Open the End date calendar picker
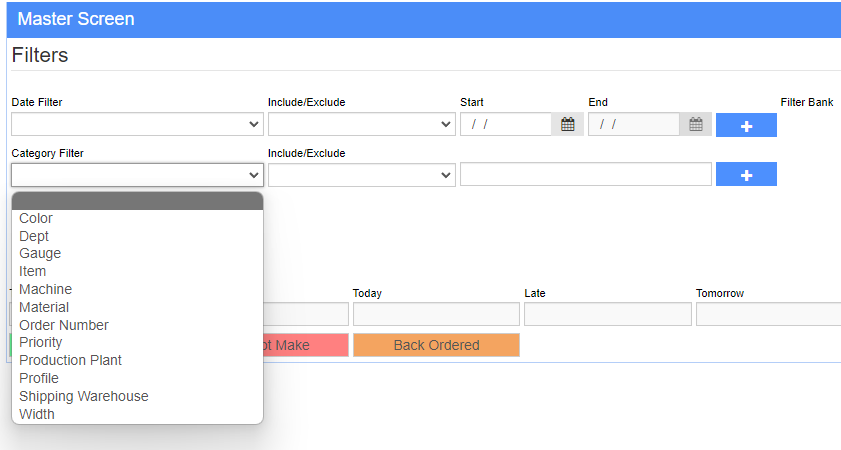 pos(696,124)
